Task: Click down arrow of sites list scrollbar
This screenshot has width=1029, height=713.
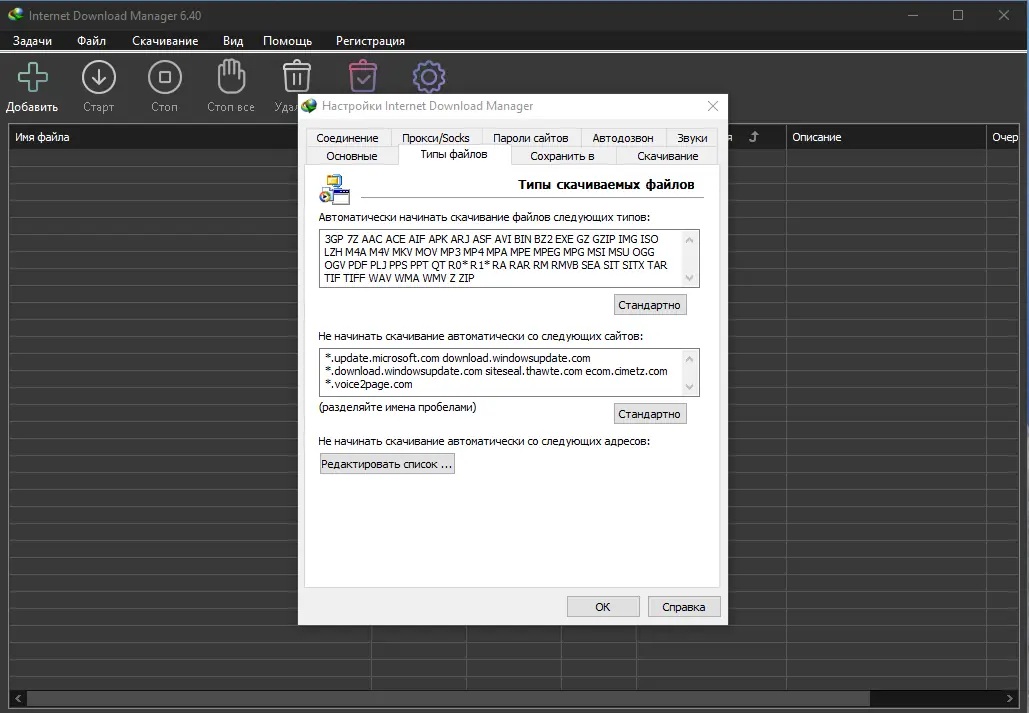Action: point(689,387)
